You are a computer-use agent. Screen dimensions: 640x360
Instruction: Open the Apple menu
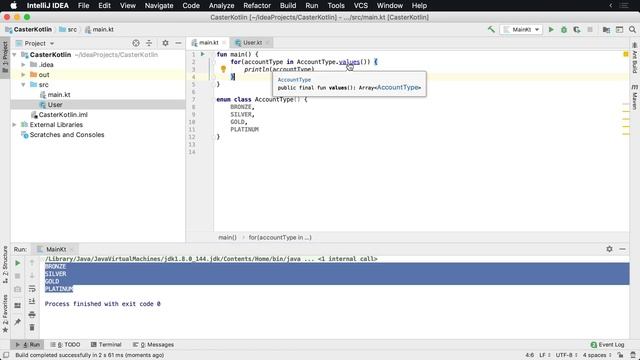pos(13,6)
